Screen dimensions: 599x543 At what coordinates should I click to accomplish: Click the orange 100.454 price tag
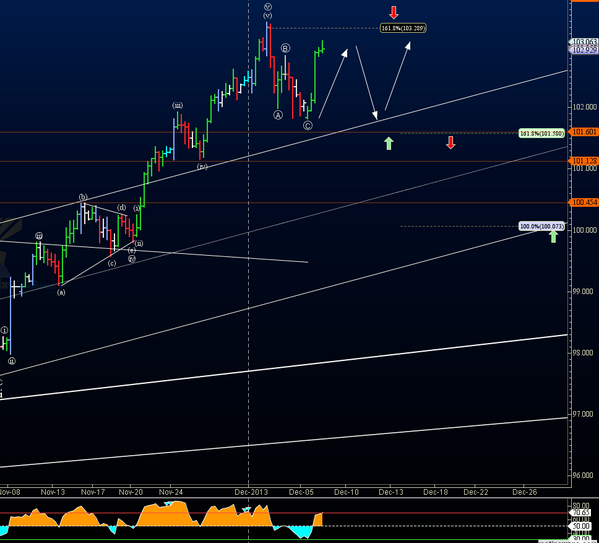[x=584, y=202]
